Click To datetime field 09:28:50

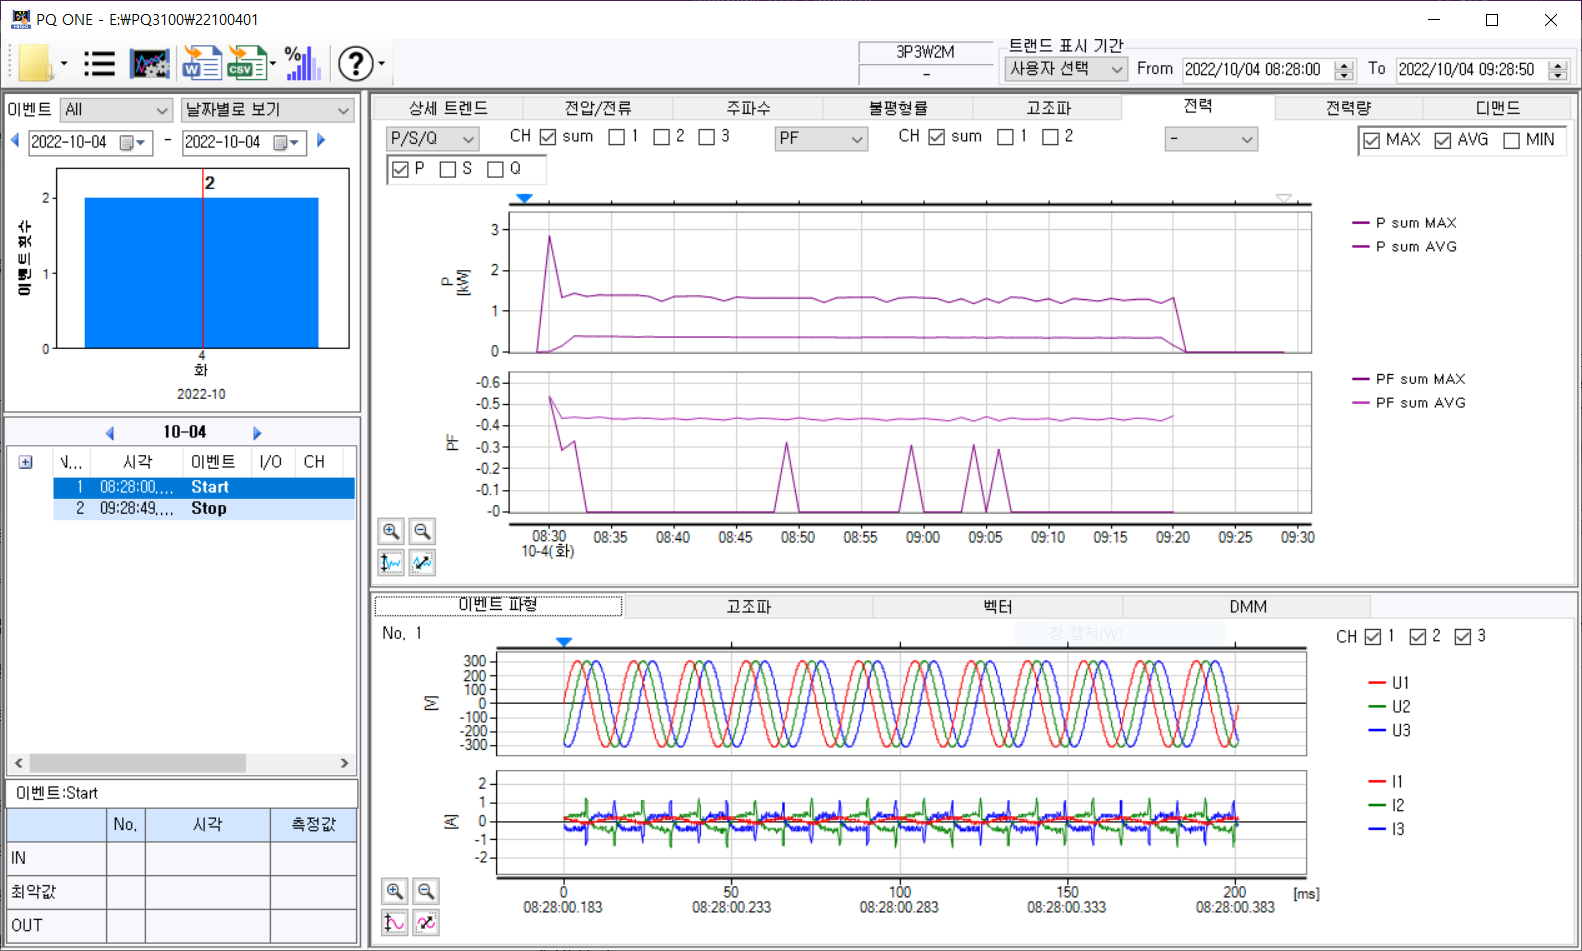coord(1472,70)
